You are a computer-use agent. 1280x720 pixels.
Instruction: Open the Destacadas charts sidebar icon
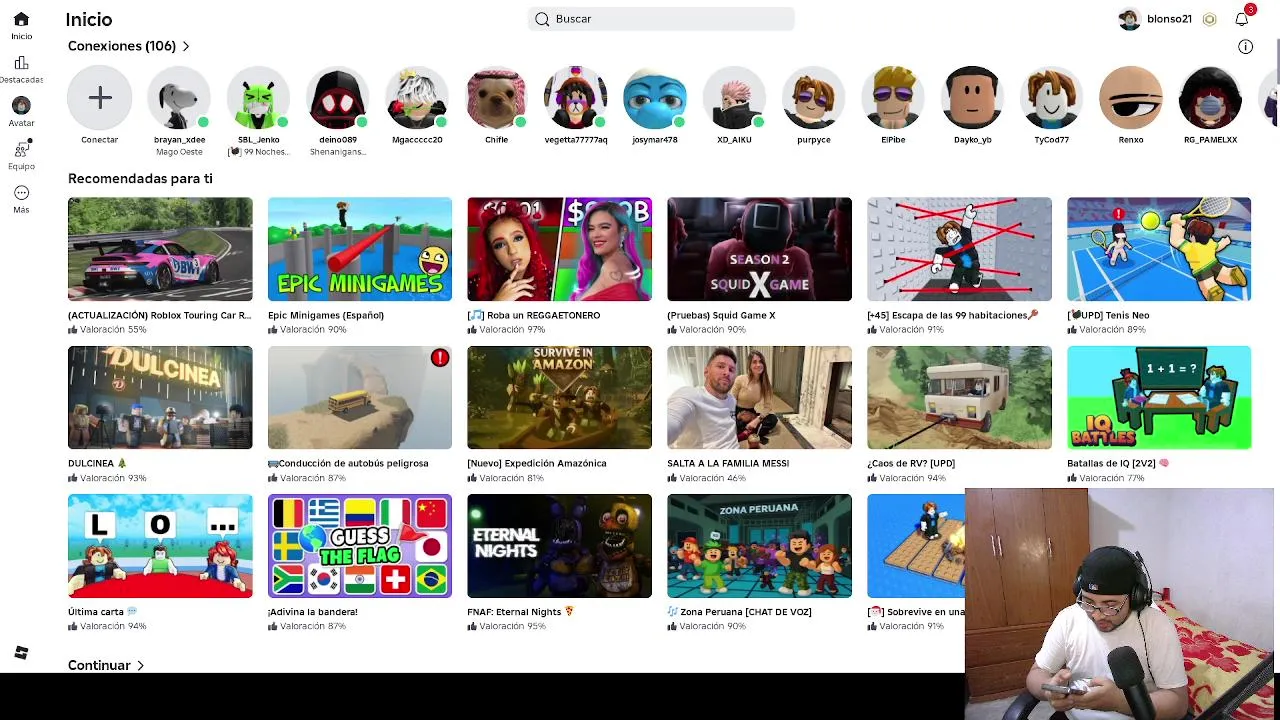click(x=21, y=62)
